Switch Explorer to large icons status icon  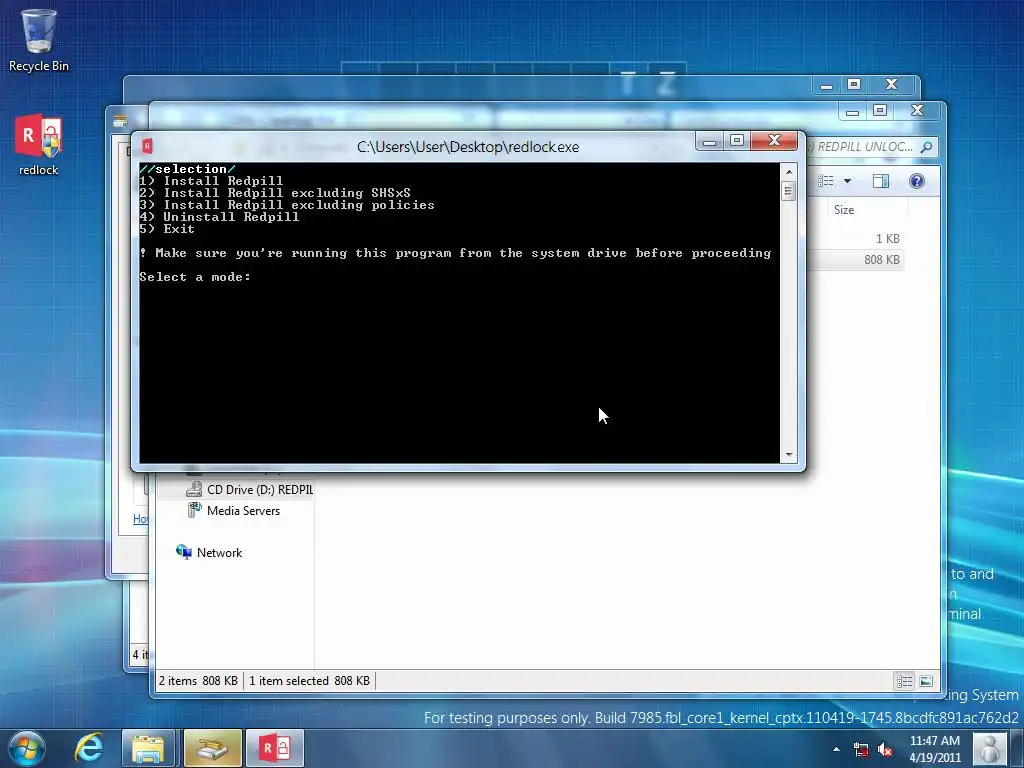(x=926, y=681)
